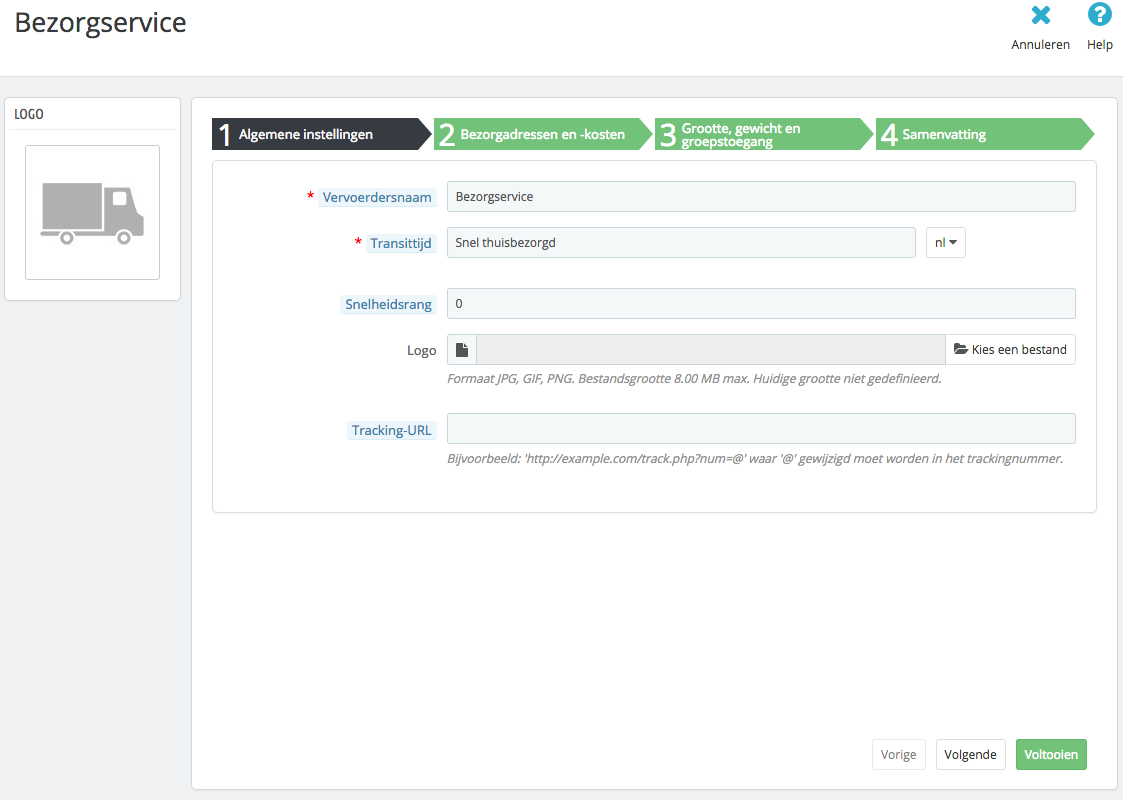Click the Snelheidsrang label

pyautogui.click(x=388, y=304)
